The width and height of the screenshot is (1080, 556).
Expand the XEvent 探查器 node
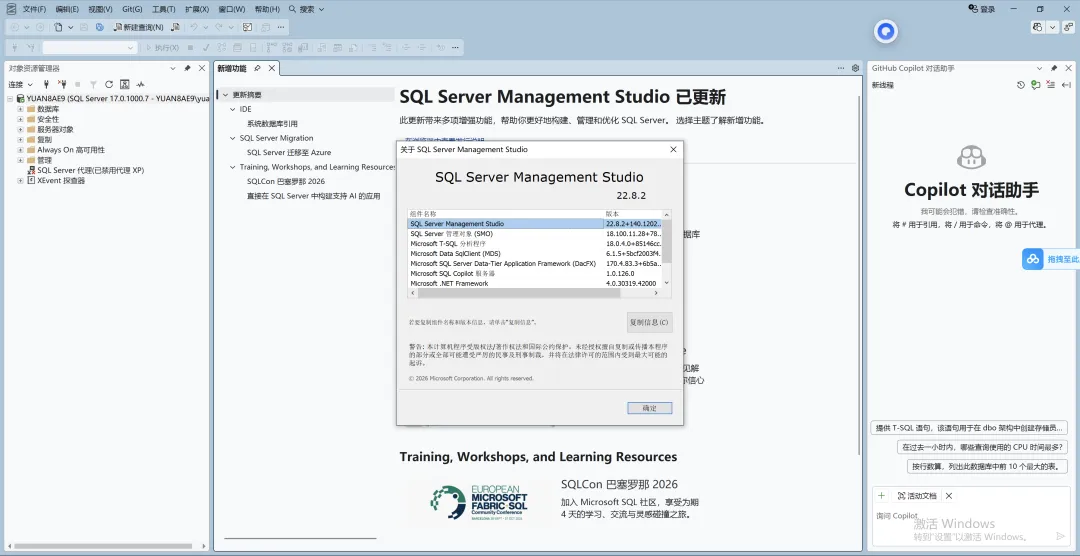coord(21,181)
